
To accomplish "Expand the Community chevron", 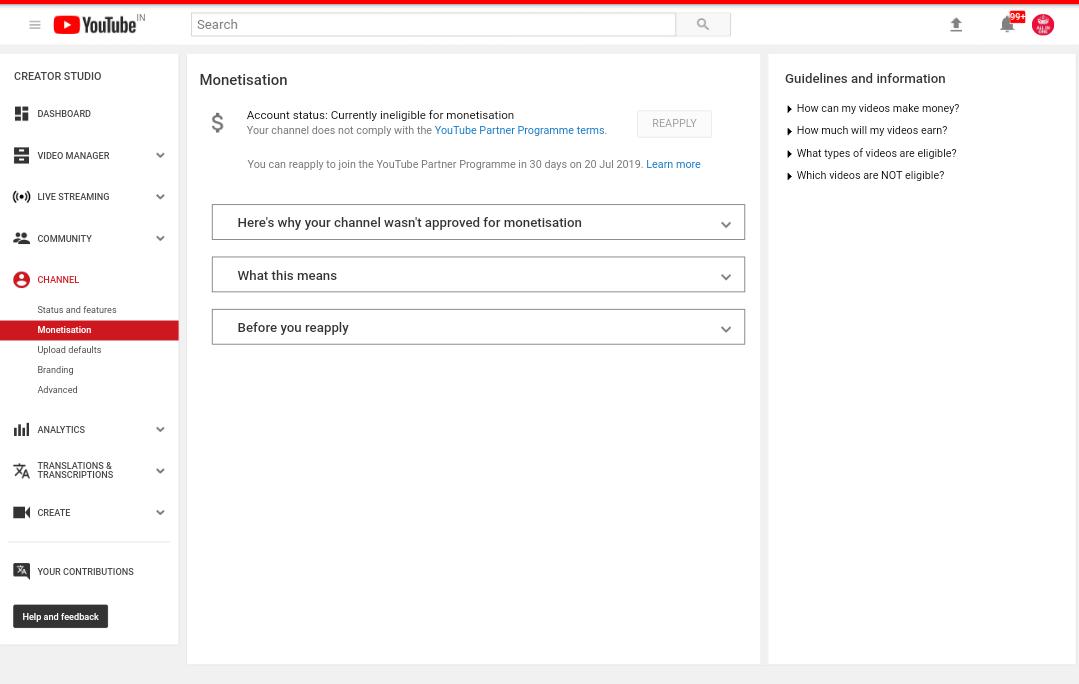I will click(160, 239).
